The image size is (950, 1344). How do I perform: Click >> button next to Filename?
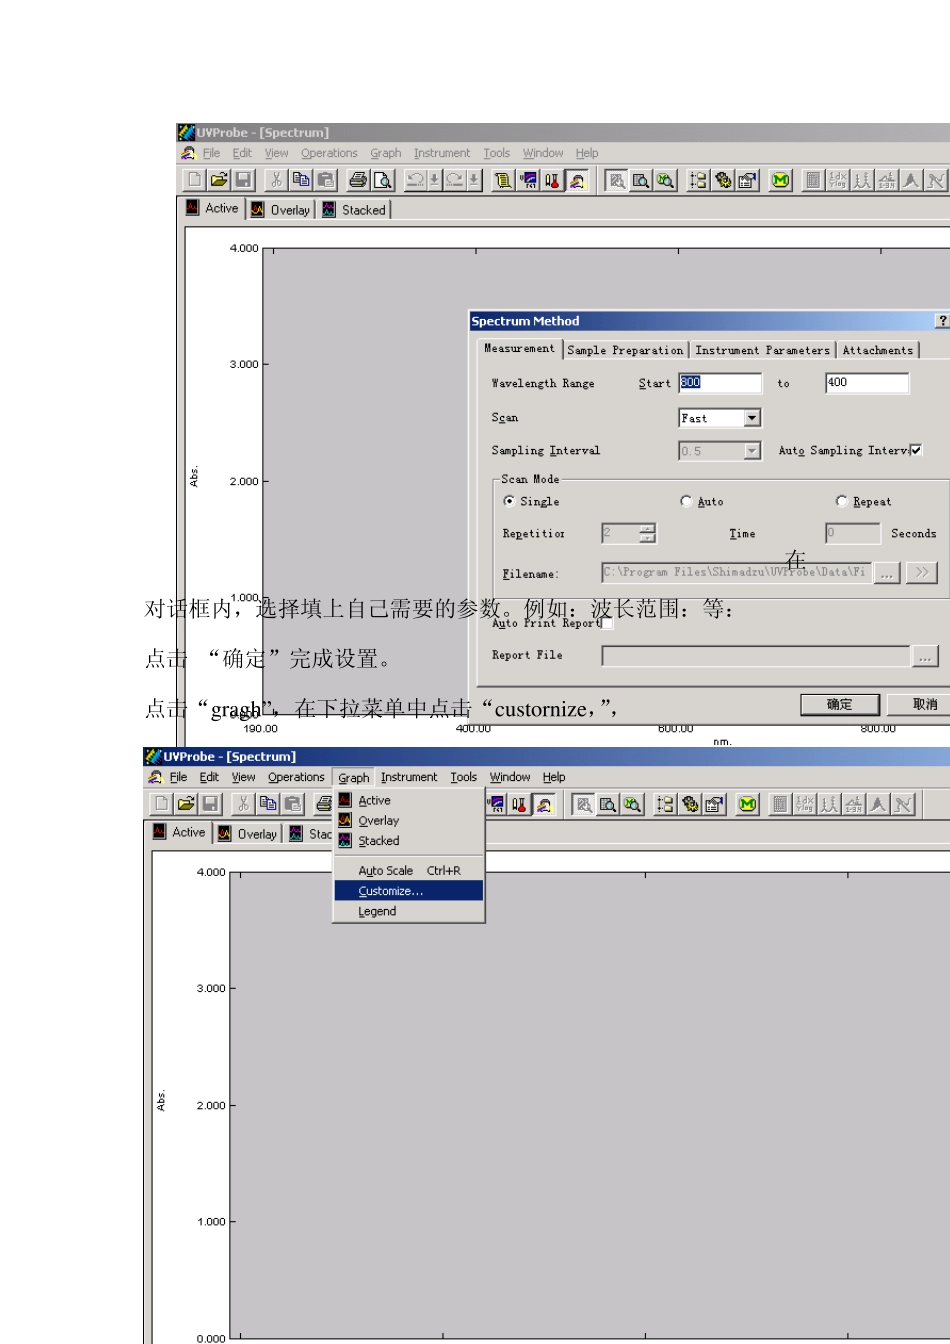922,573
